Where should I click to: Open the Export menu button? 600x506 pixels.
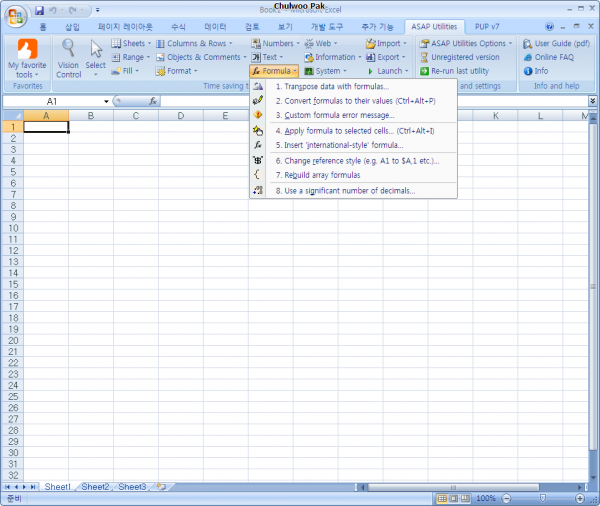386,57
